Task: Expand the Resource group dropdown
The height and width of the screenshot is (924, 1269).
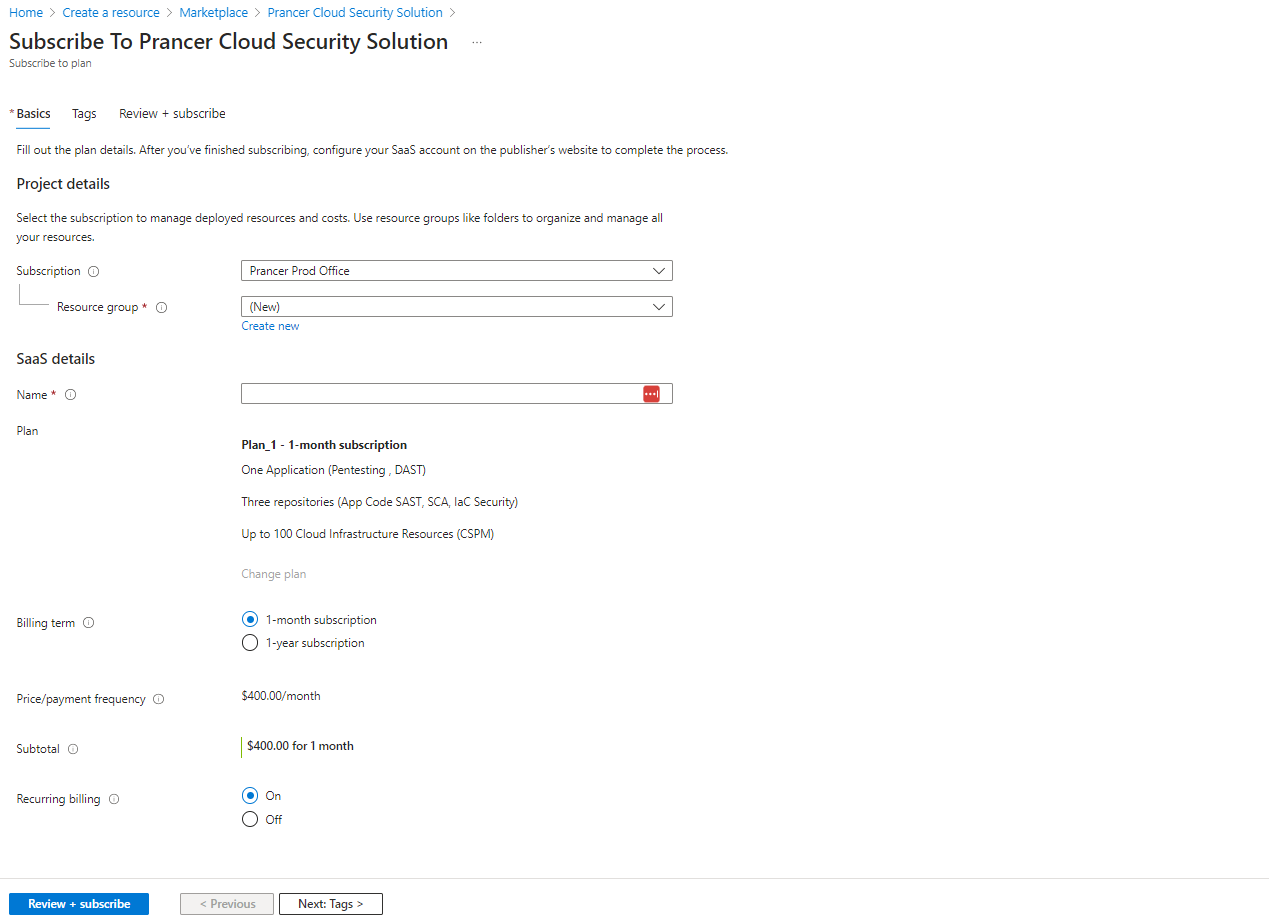Action: [x=457, y=307]
